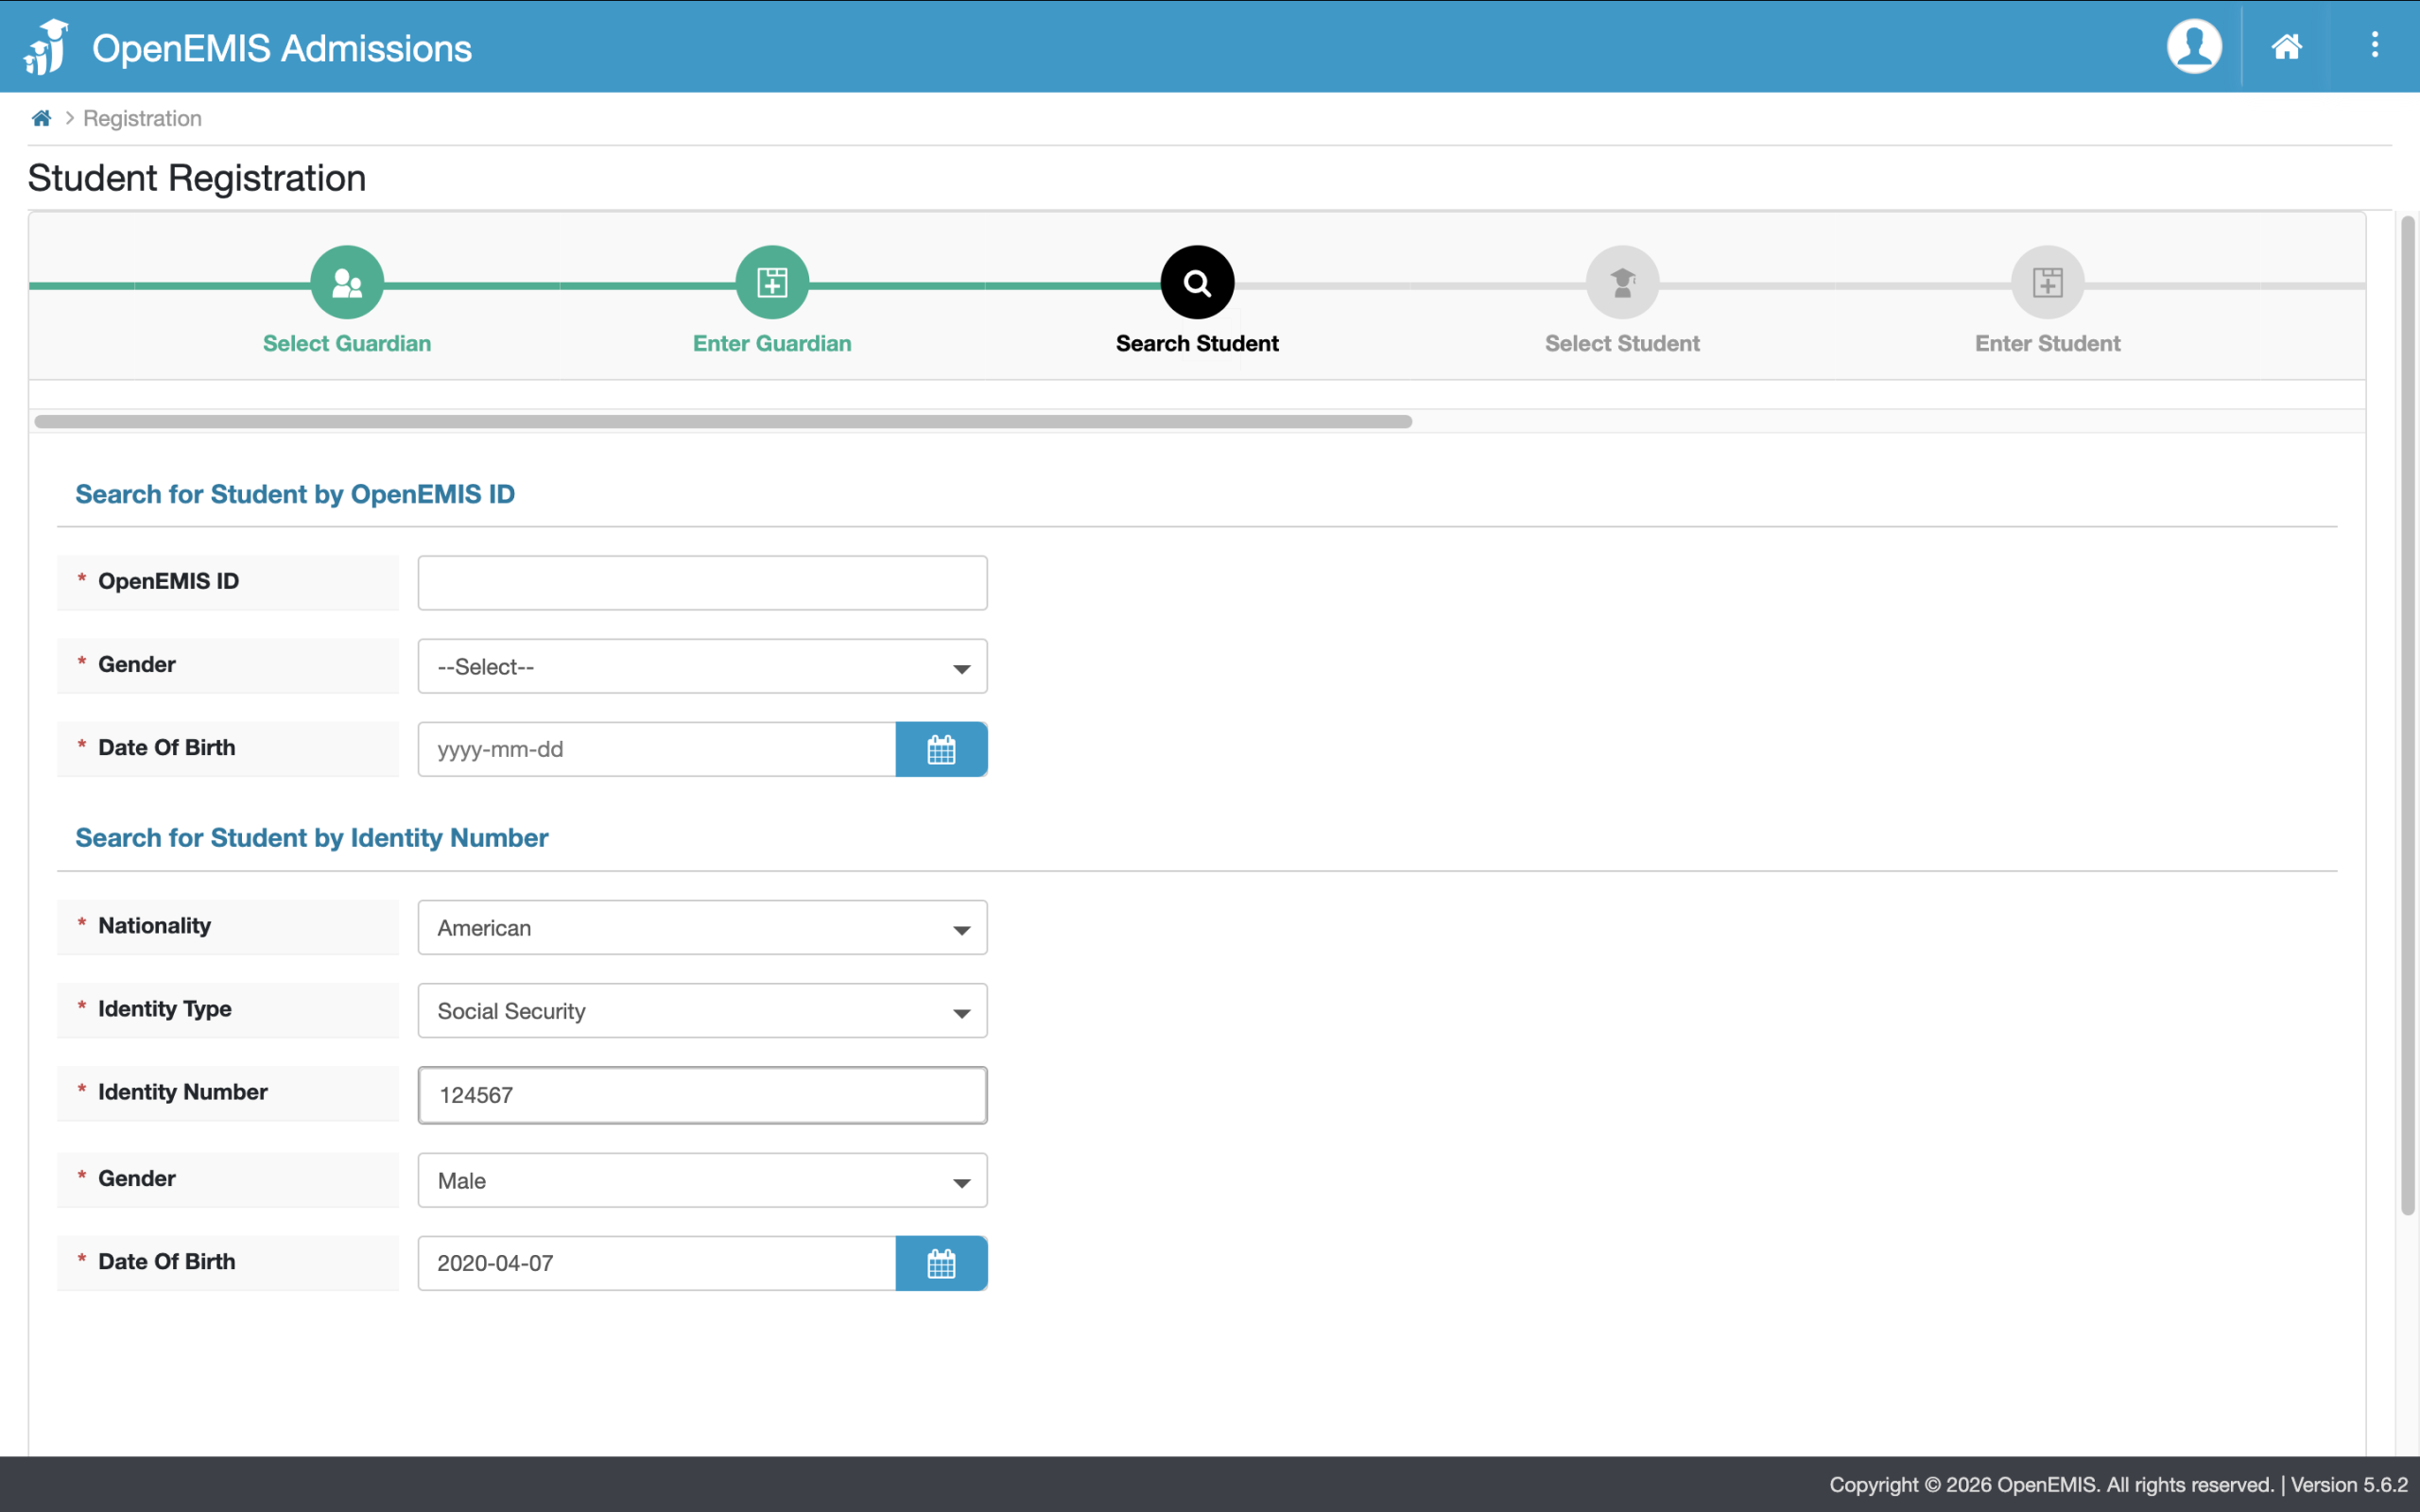Click the Identity Number field label
The height and width of the screenshot is (1512, 2420).
tap(183, 1092)
